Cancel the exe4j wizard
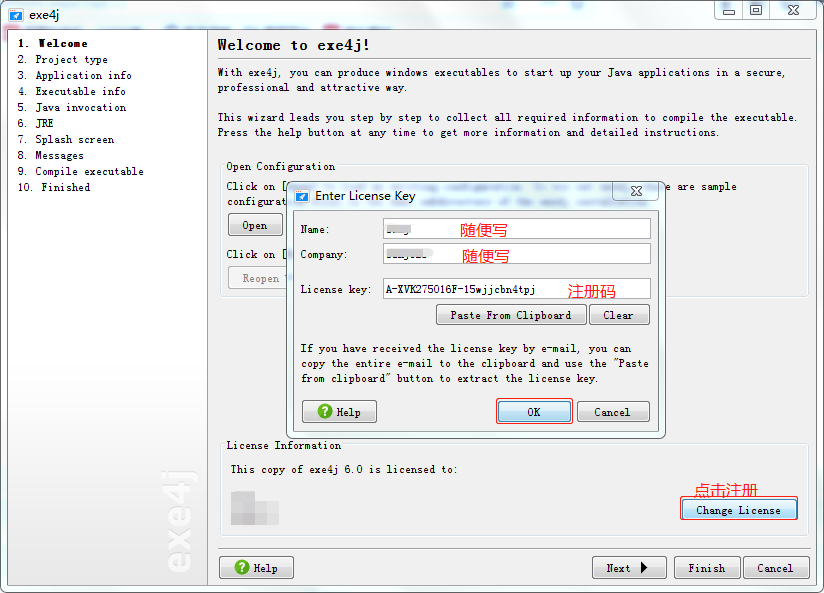Viewport: 824px width, 593px height. tap(776, 568)
